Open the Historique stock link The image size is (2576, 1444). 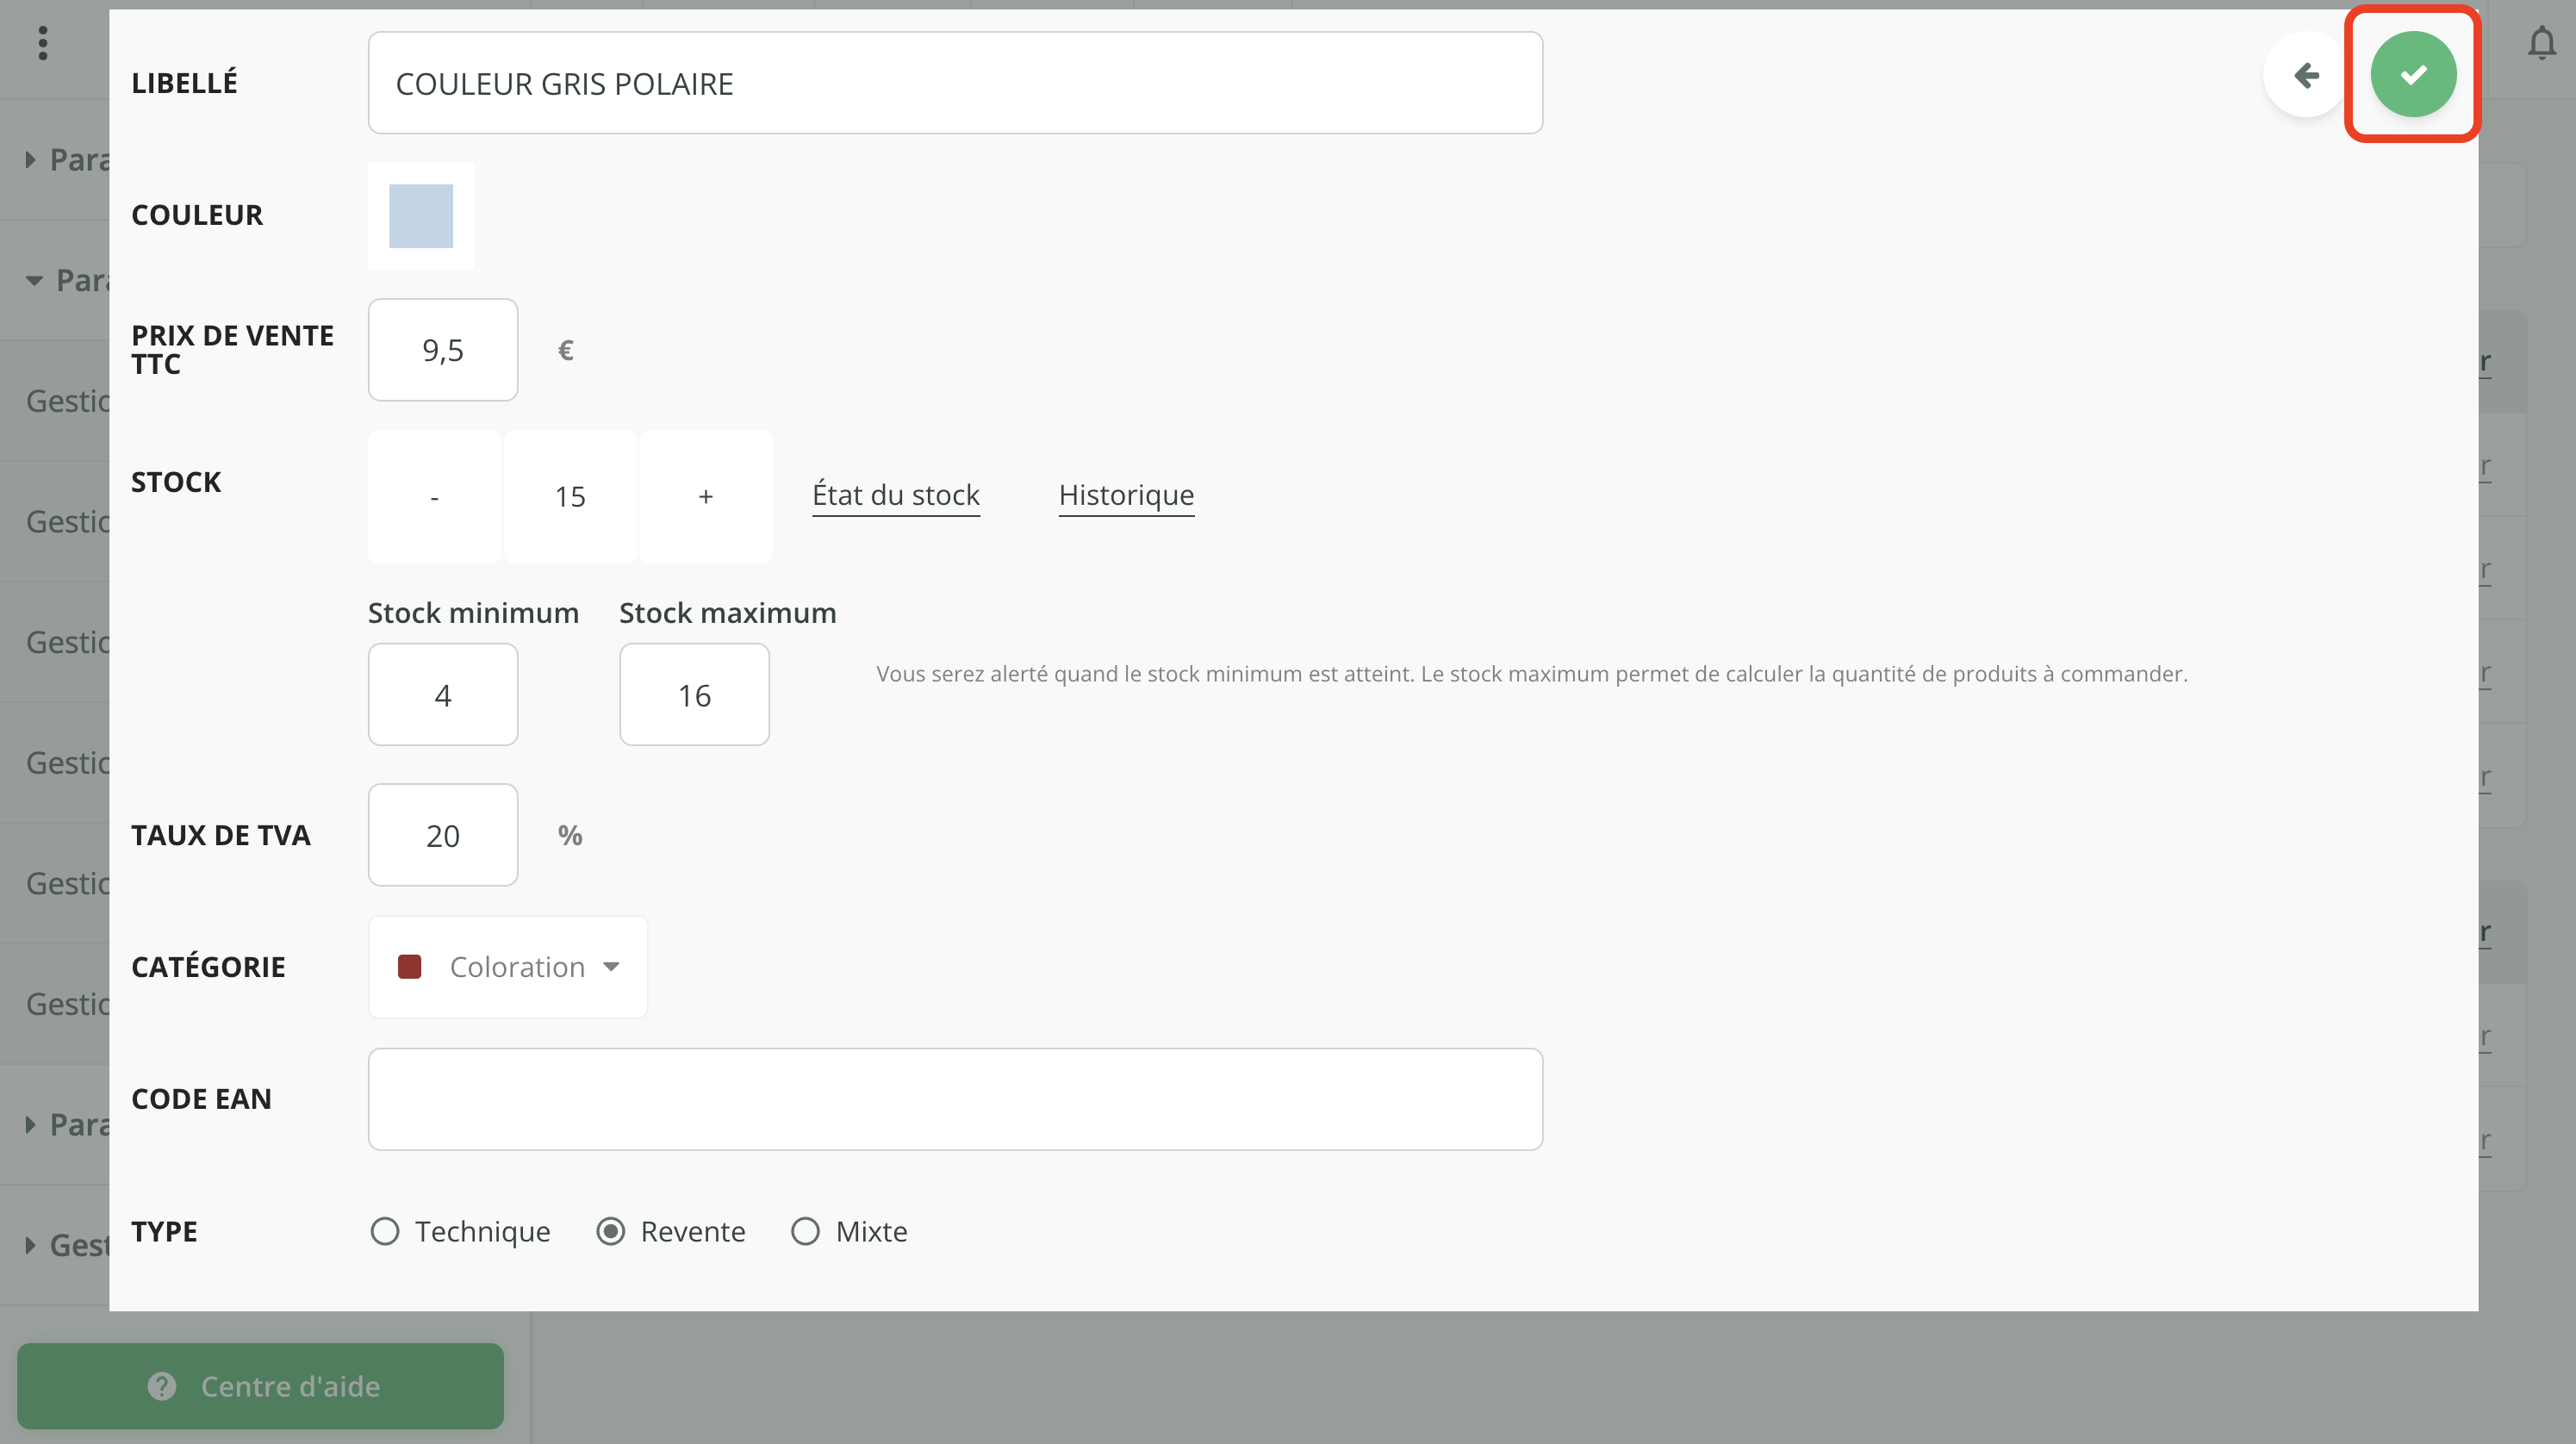point(1126,495)
